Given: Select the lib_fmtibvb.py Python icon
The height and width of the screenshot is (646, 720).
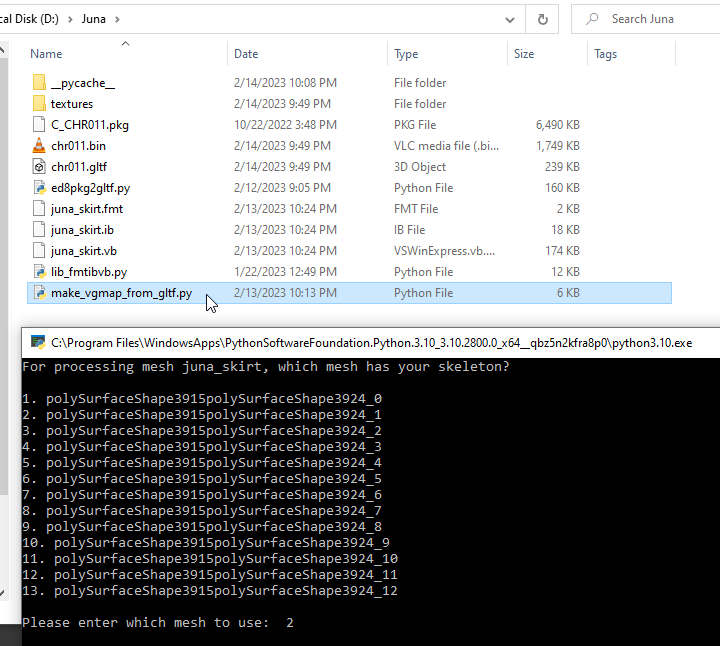Looking at the screenshot, I should point(39,272).
